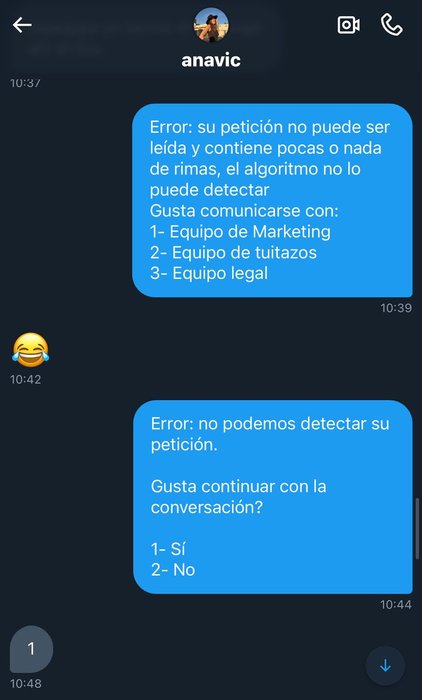Tap the "2- No" option text
The width and height of the screenshot is (422, 700).
click(173, 570)
